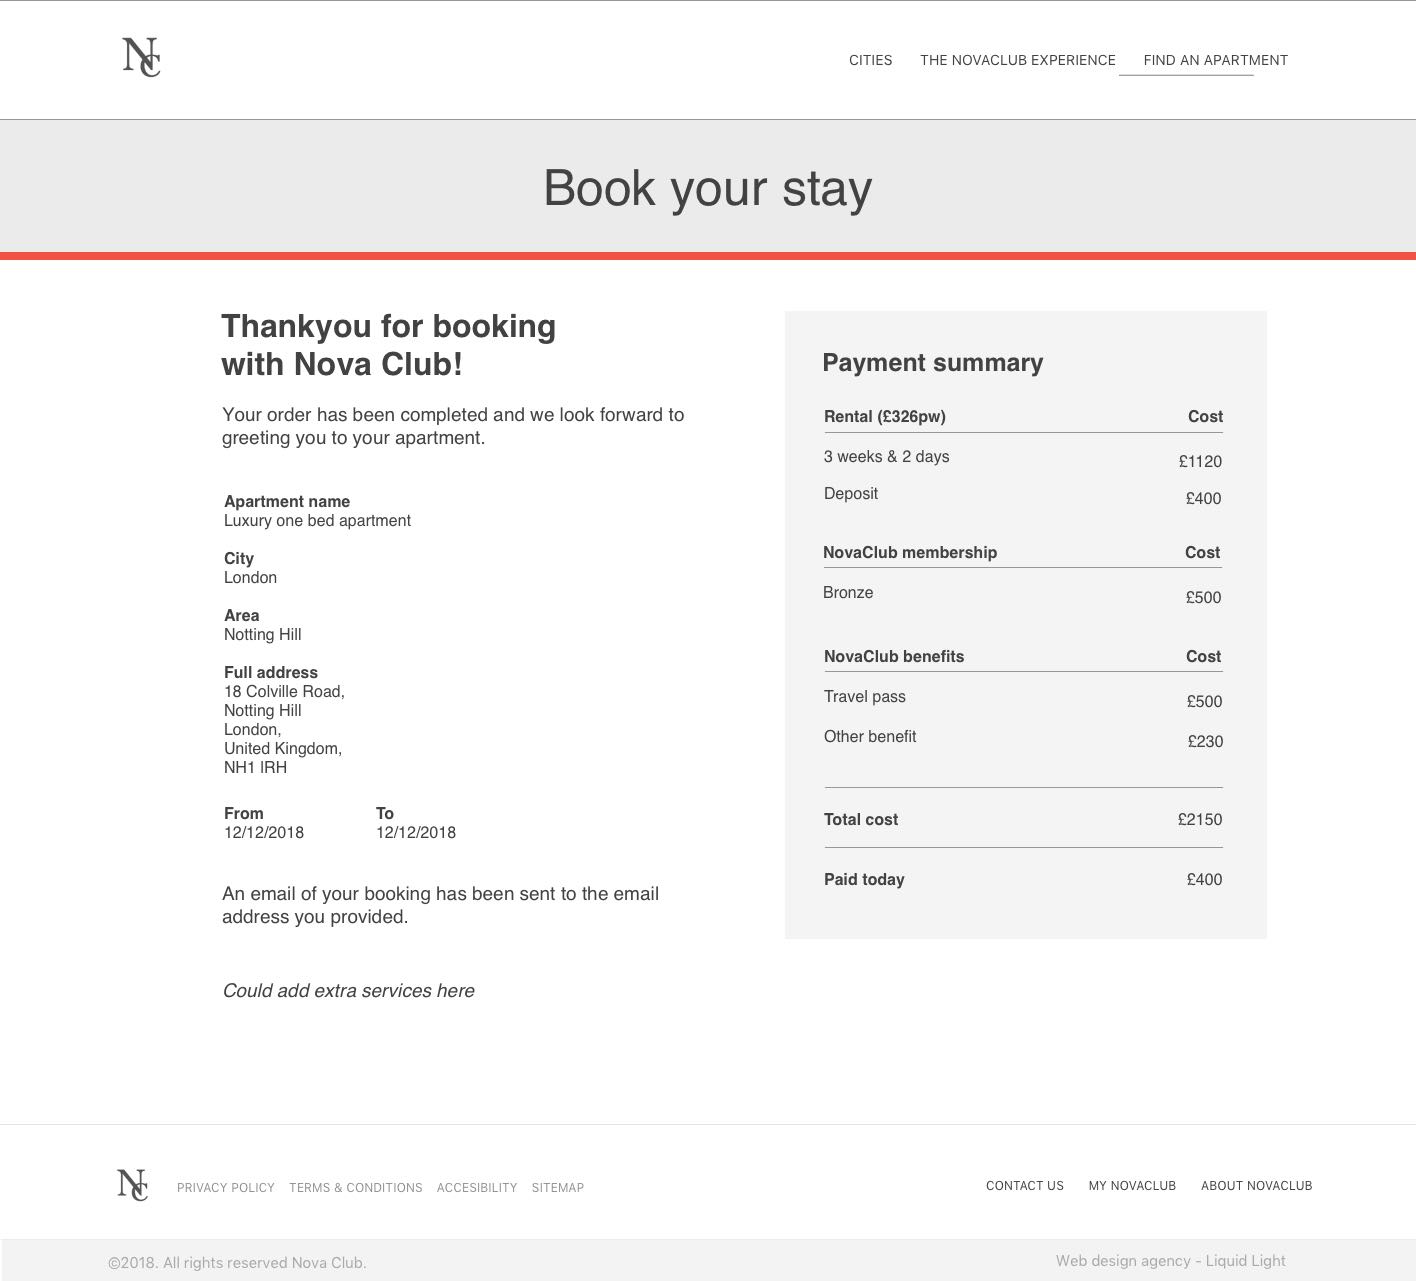View Terms & Conditions in the footer
1416x1281 pixels.
[x=356, y=1188]
